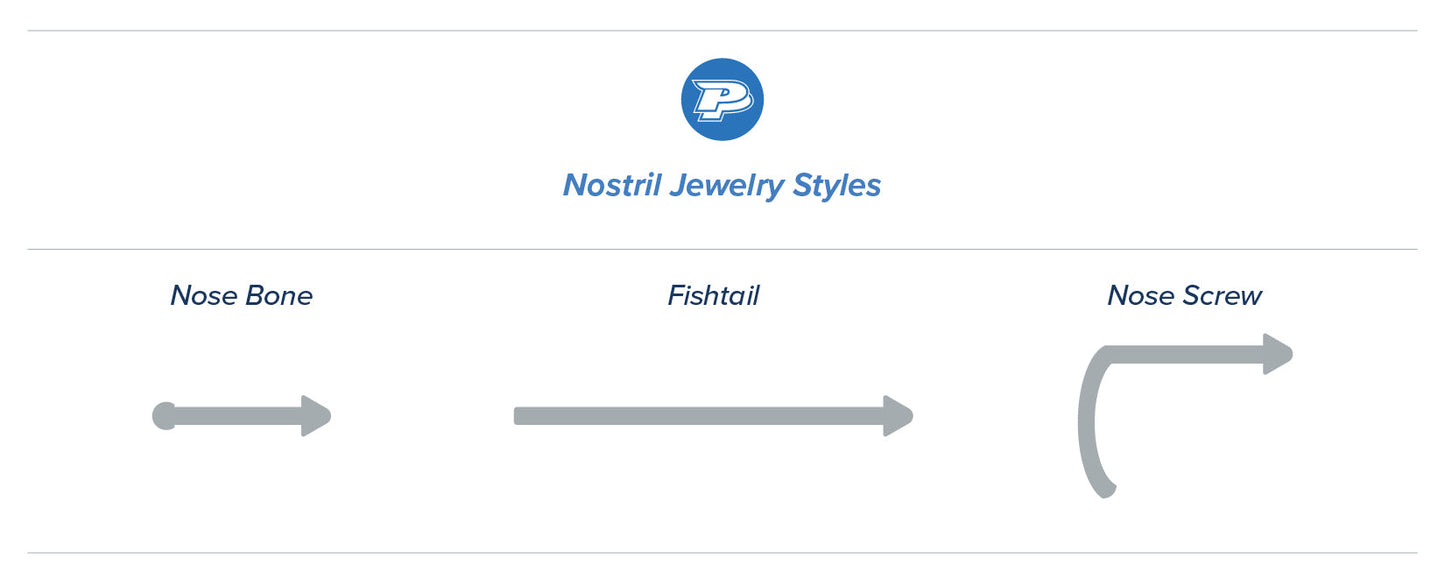
Task: Click the middle of the Fishtail shaft
Action: click(700, 416)
